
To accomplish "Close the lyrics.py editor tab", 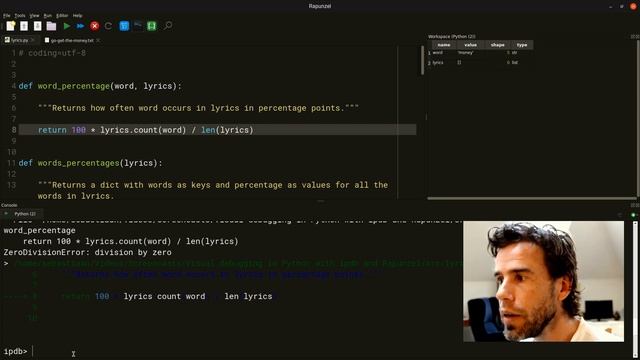I will [x=33, y=40].
